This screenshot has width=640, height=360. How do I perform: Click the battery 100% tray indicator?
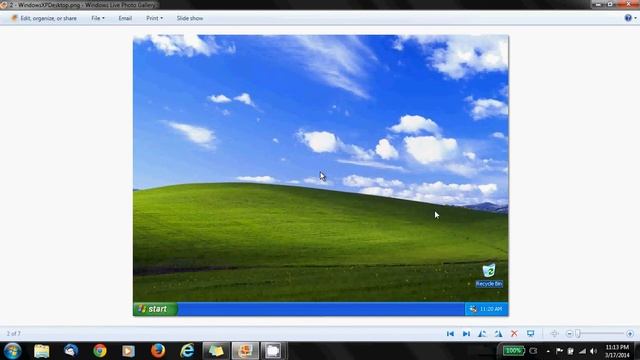tap(513, 351)
